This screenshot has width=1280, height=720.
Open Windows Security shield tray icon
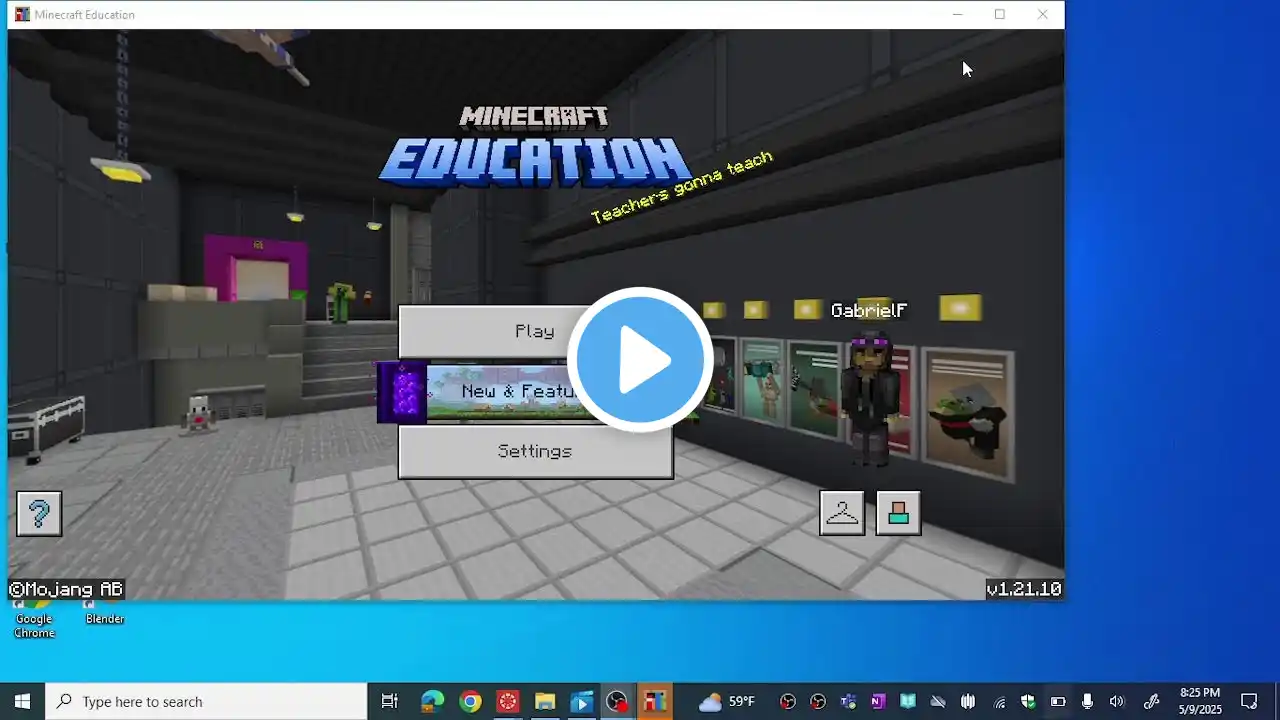pos(1028,701)
